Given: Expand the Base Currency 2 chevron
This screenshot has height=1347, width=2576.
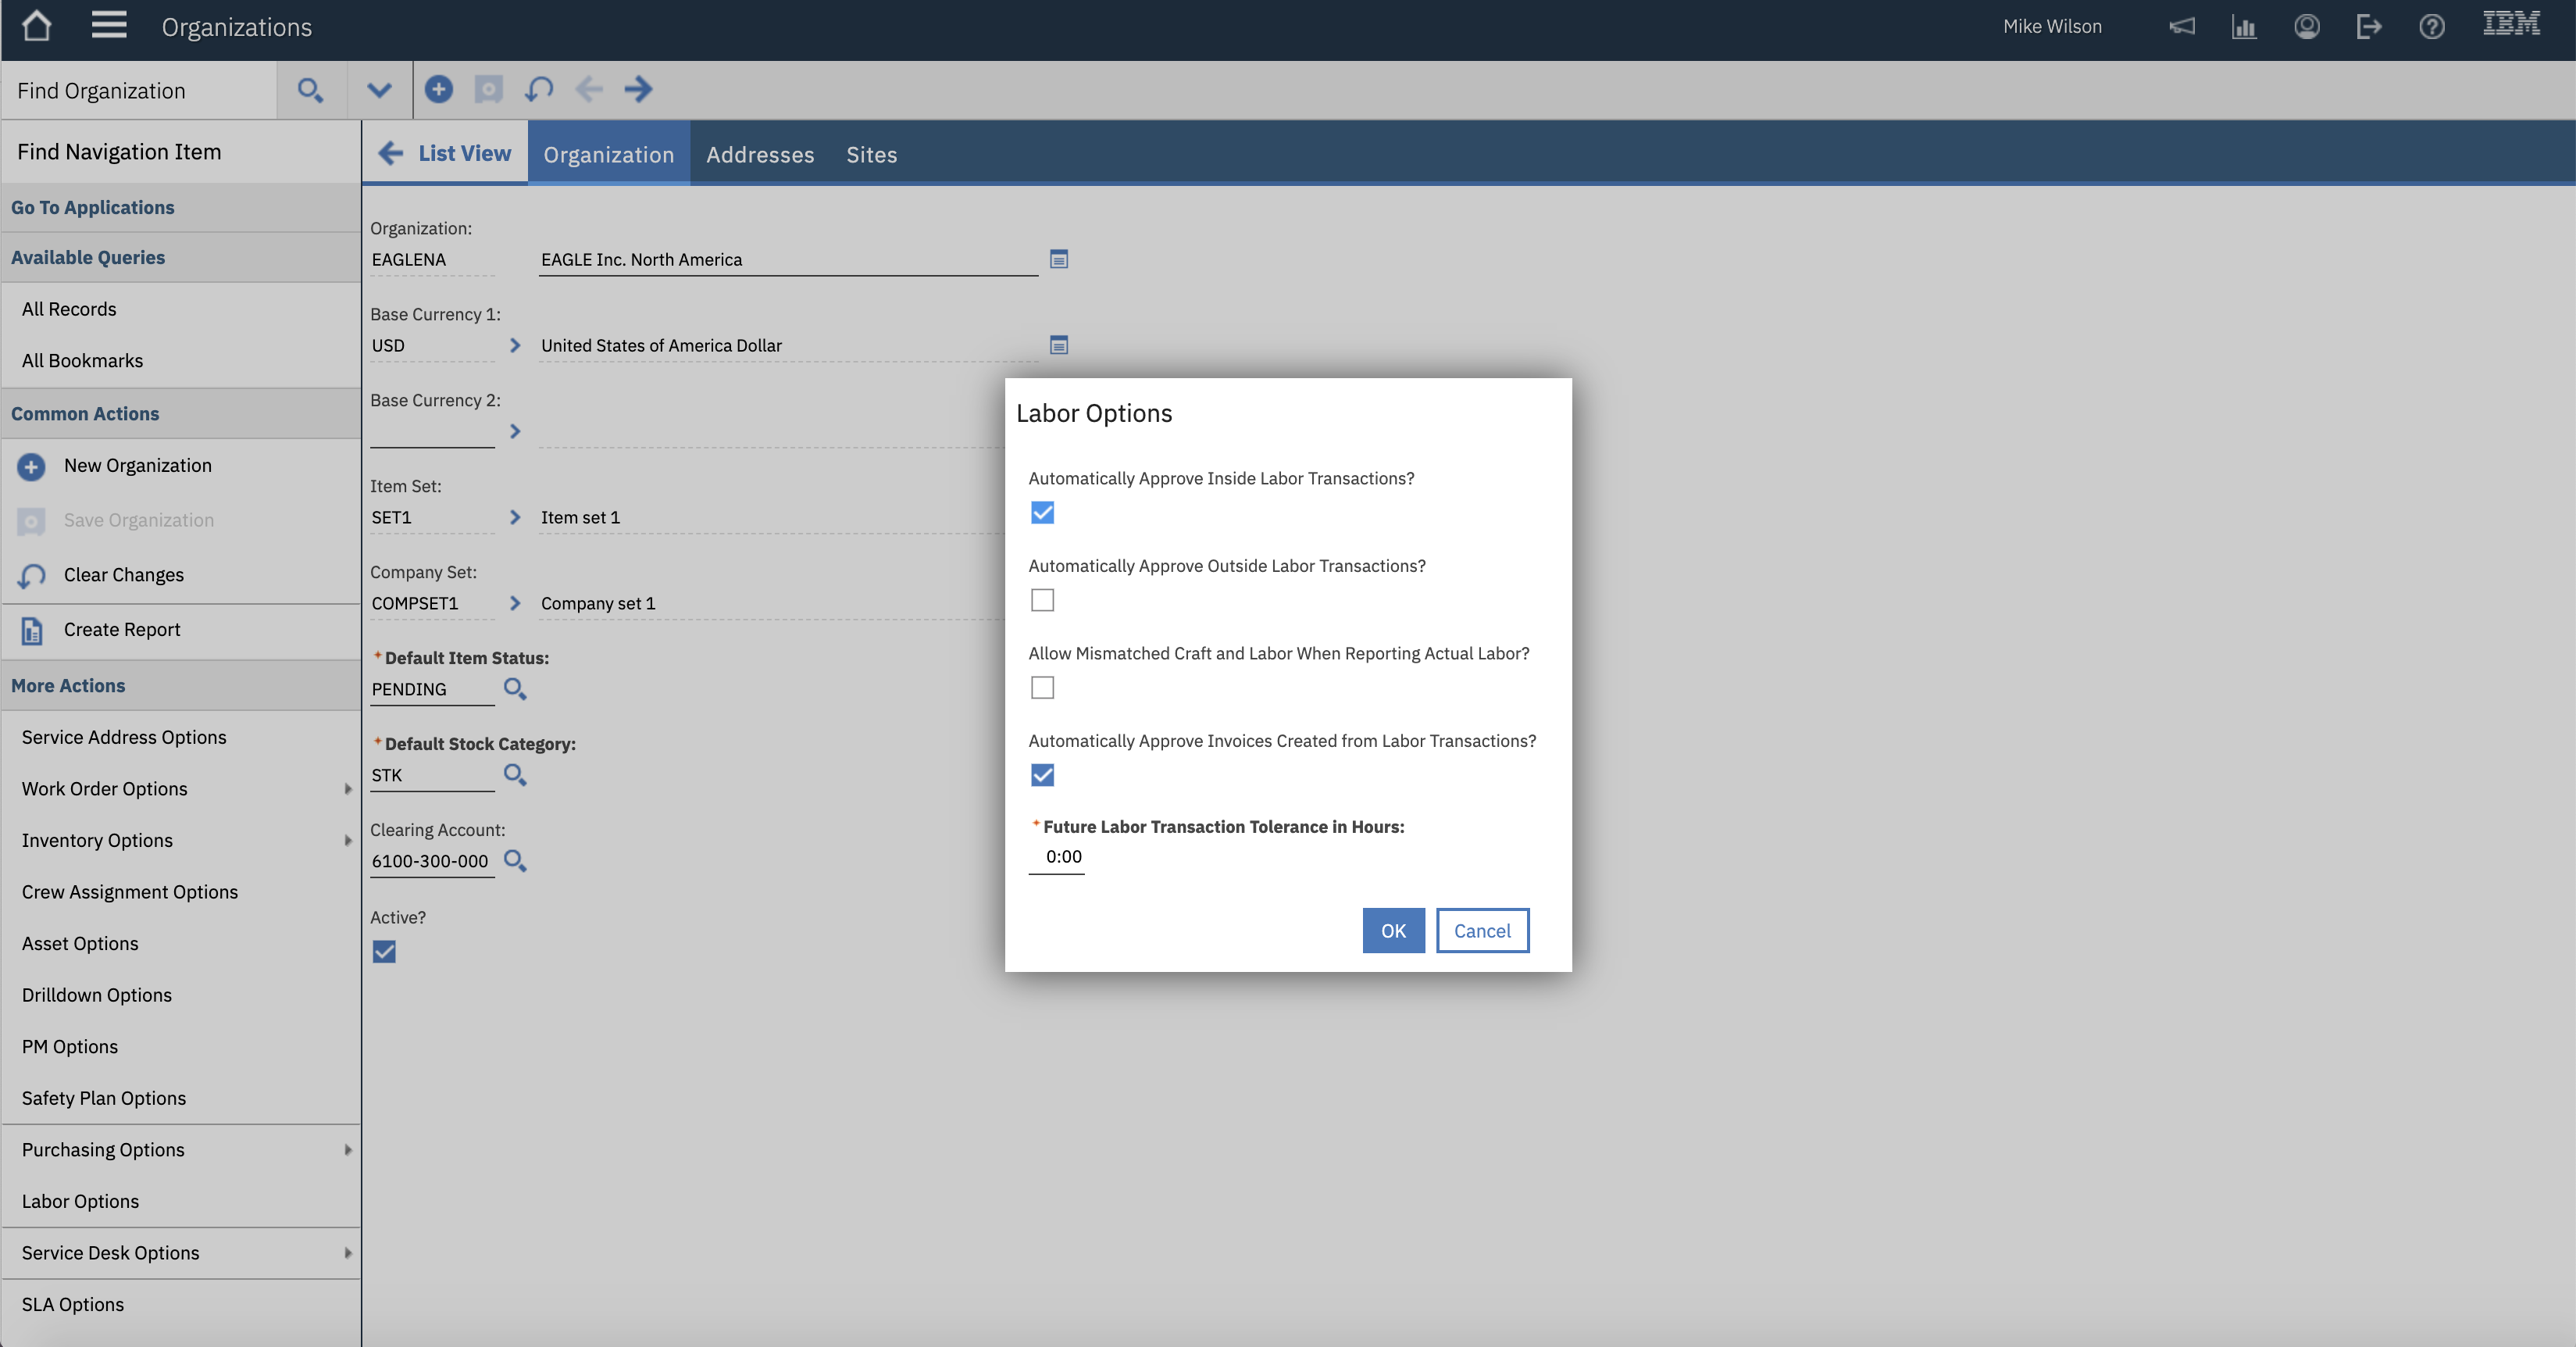Looking at the screenshot, I should (515, 431).
